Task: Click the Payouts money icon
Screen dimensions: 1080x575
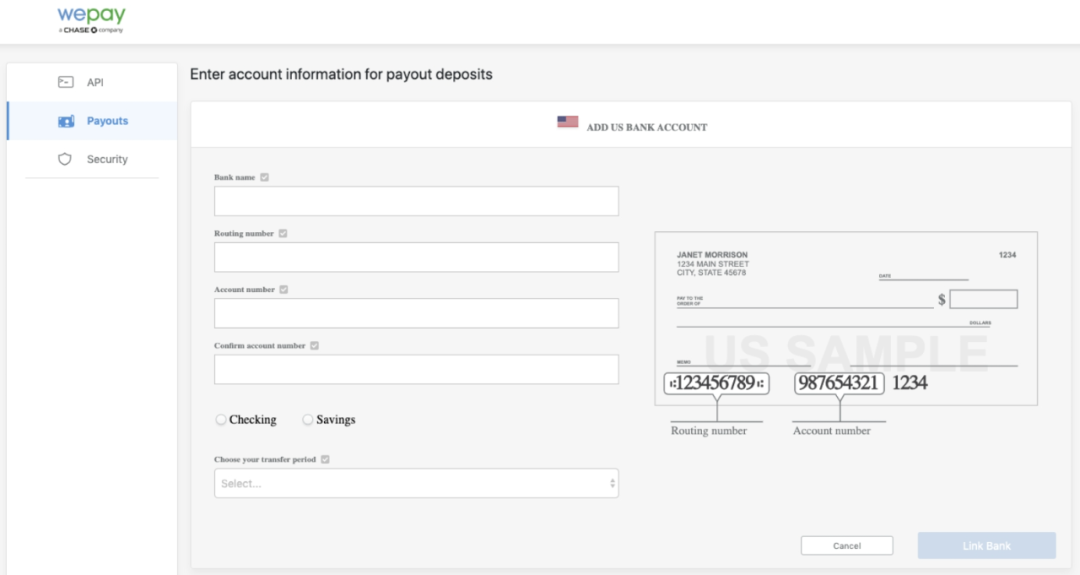Action: pyautogui.click(x=66, y=121)
